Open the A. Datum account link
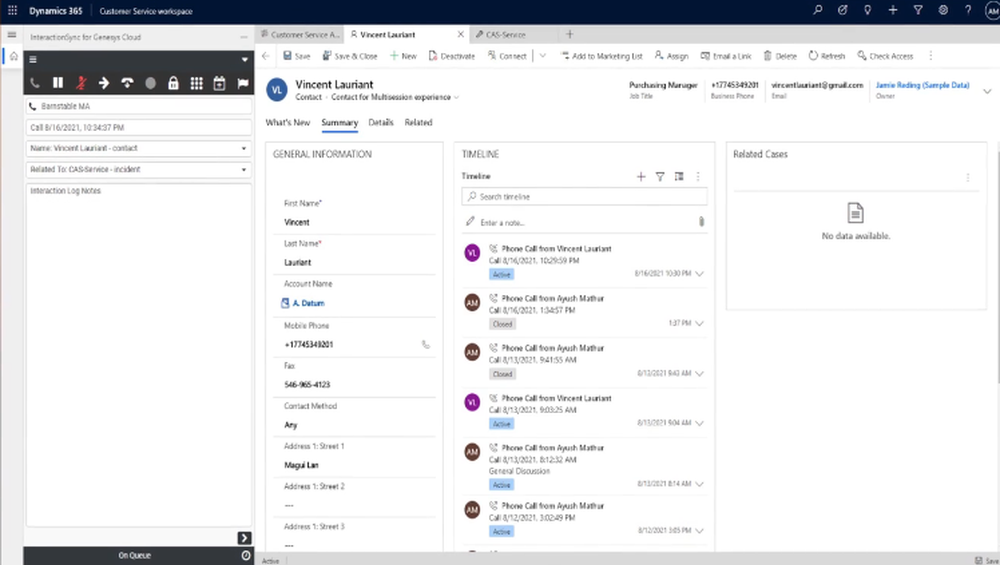 pos(309,303)
